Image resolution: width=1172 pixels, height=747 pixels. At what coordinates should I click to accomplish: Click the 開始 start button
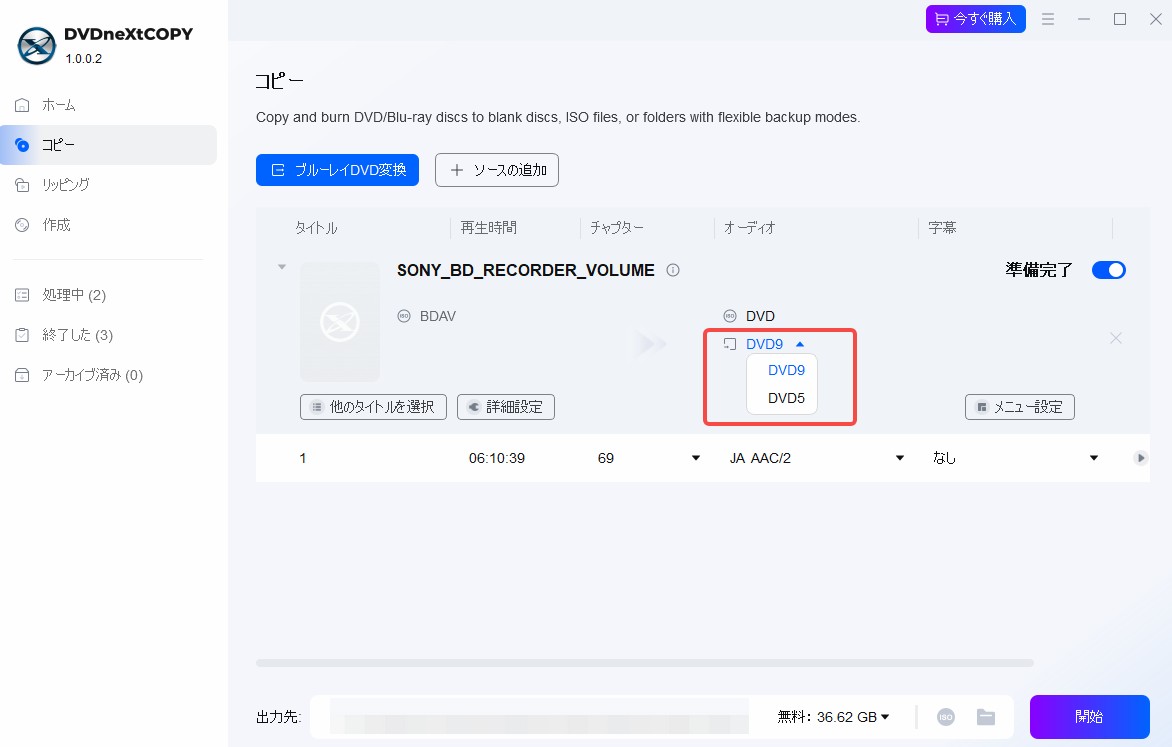(1089, 717)
